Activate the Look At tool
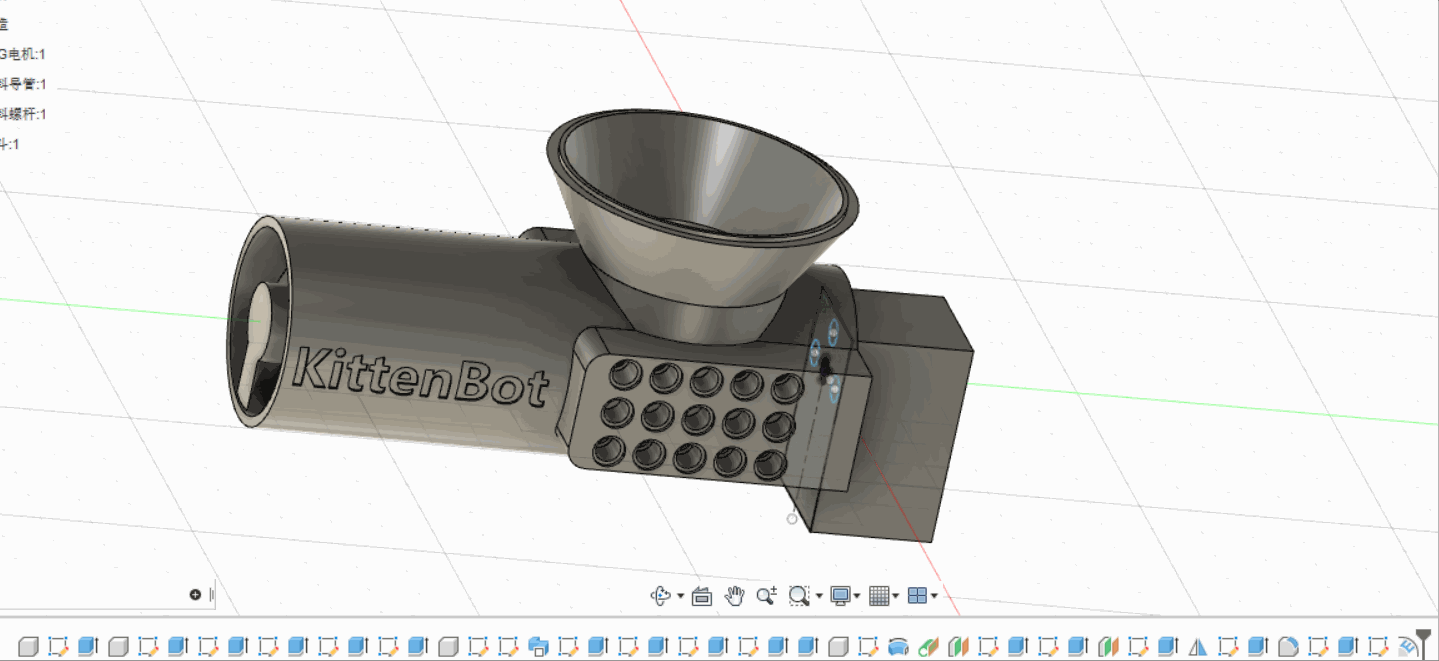 (x=702, y=596)
